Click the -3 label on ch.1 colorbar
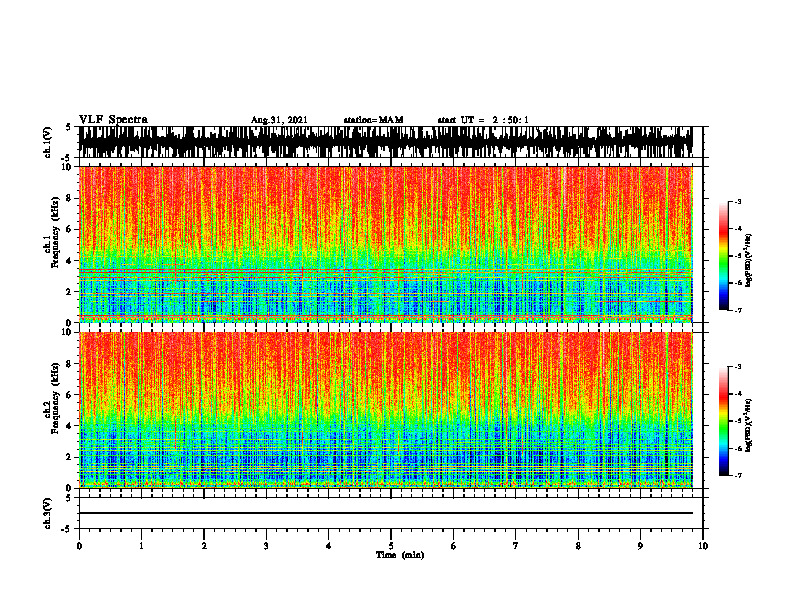Screen dimensions: 792x612 pyautogui.click(x=738, y=201)
